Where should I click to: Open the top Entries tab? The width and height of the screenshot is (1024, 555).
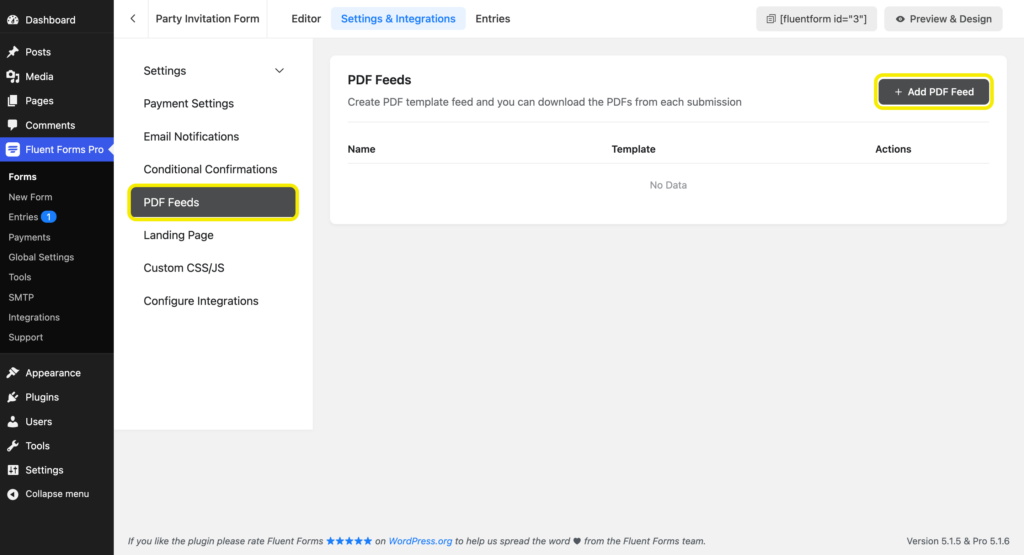(x=493, y=19)
